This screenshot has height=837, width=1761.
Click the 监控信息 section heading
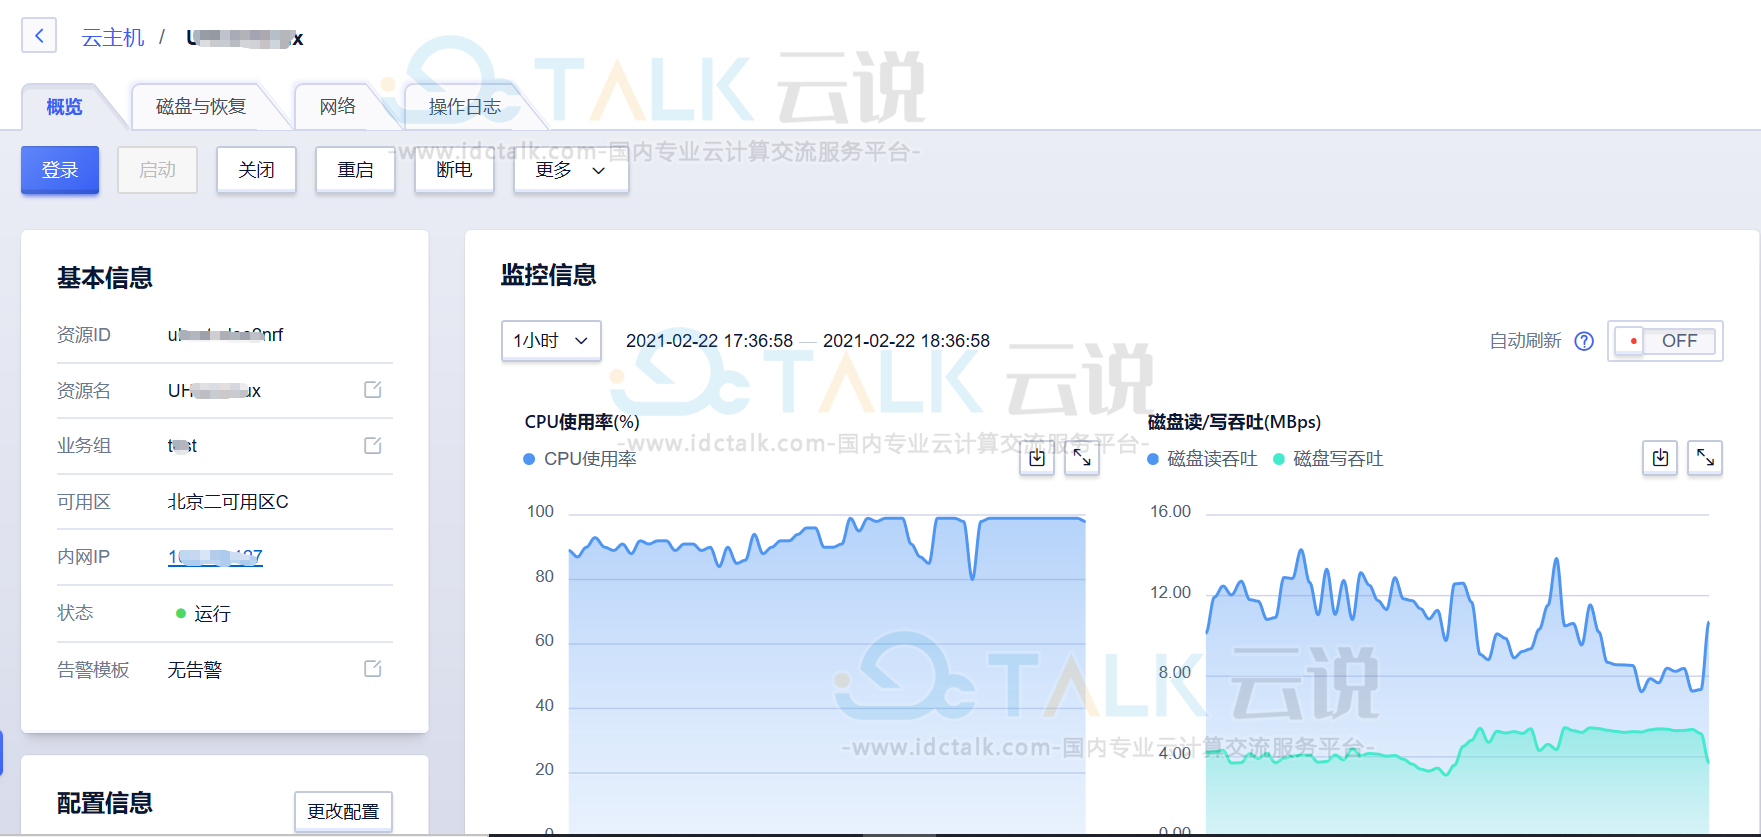[548, 275]
